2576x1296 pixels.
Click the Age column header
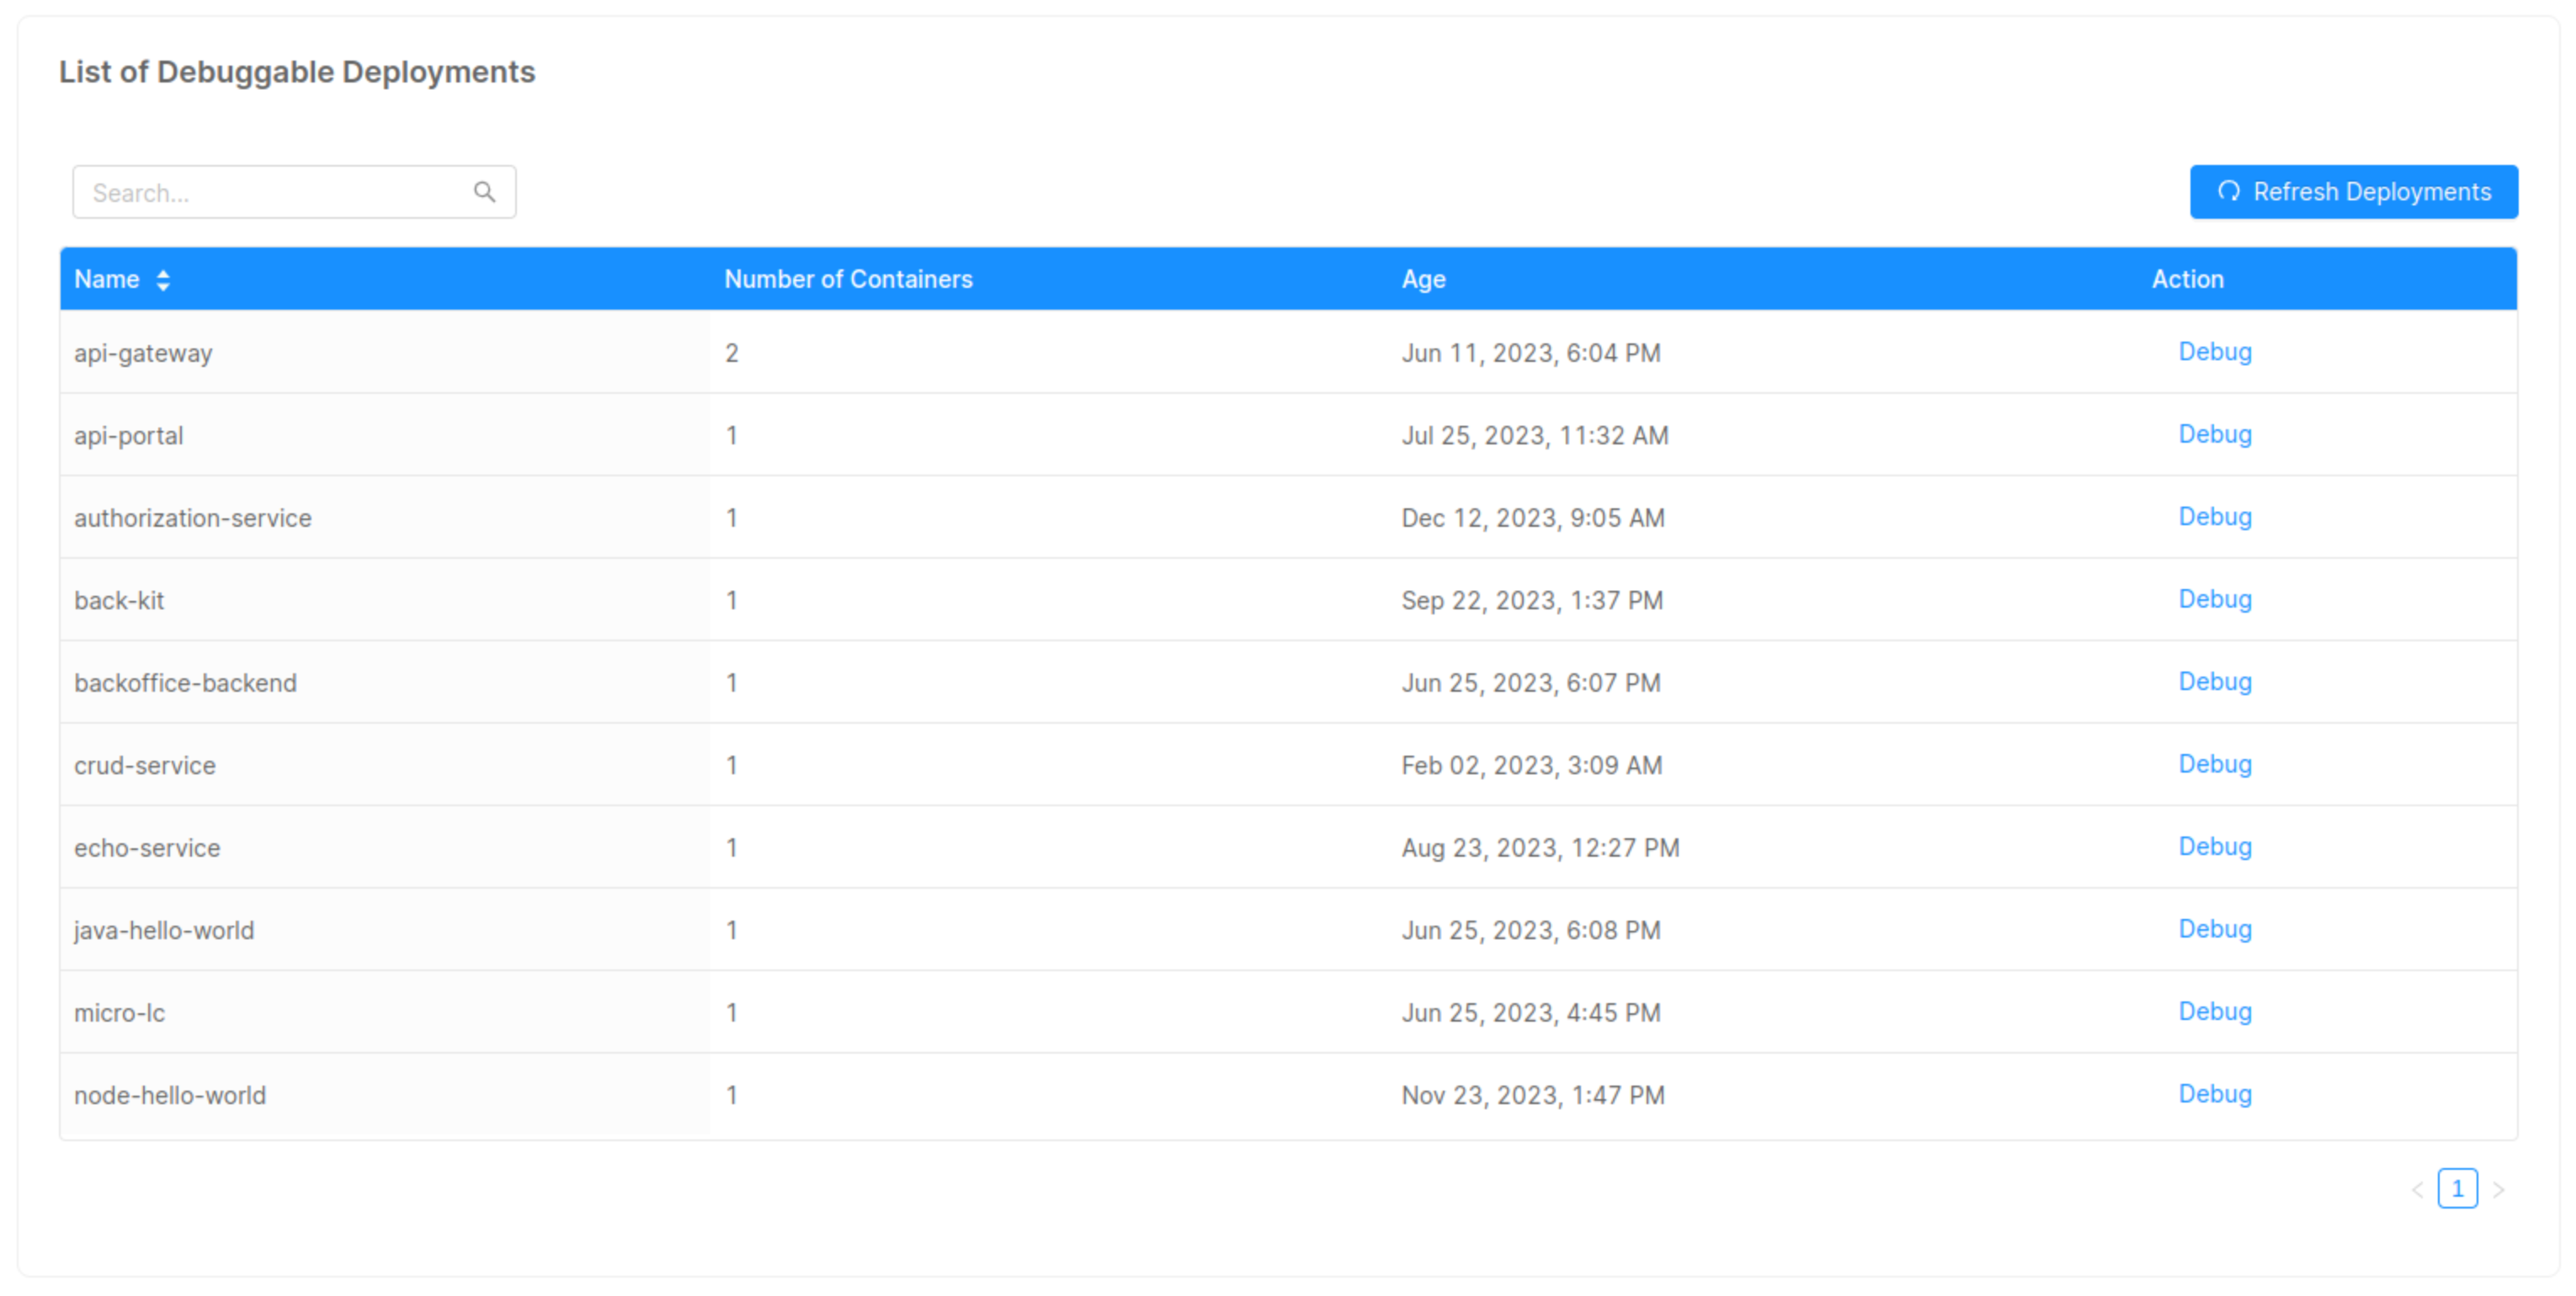[x=1423, y=280]
